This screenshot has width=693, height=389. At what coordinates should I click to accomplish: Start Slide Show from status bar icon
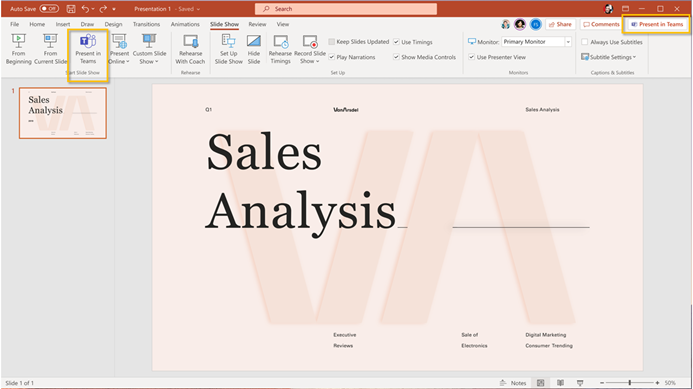pyautogui.click(x=580, y=383)
